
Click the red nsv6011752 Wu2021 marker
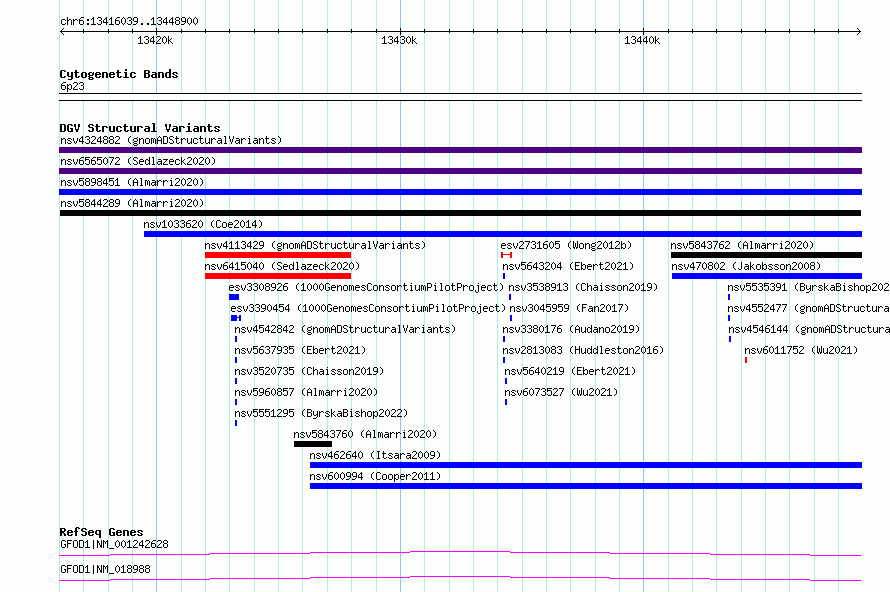pos(746,360)
